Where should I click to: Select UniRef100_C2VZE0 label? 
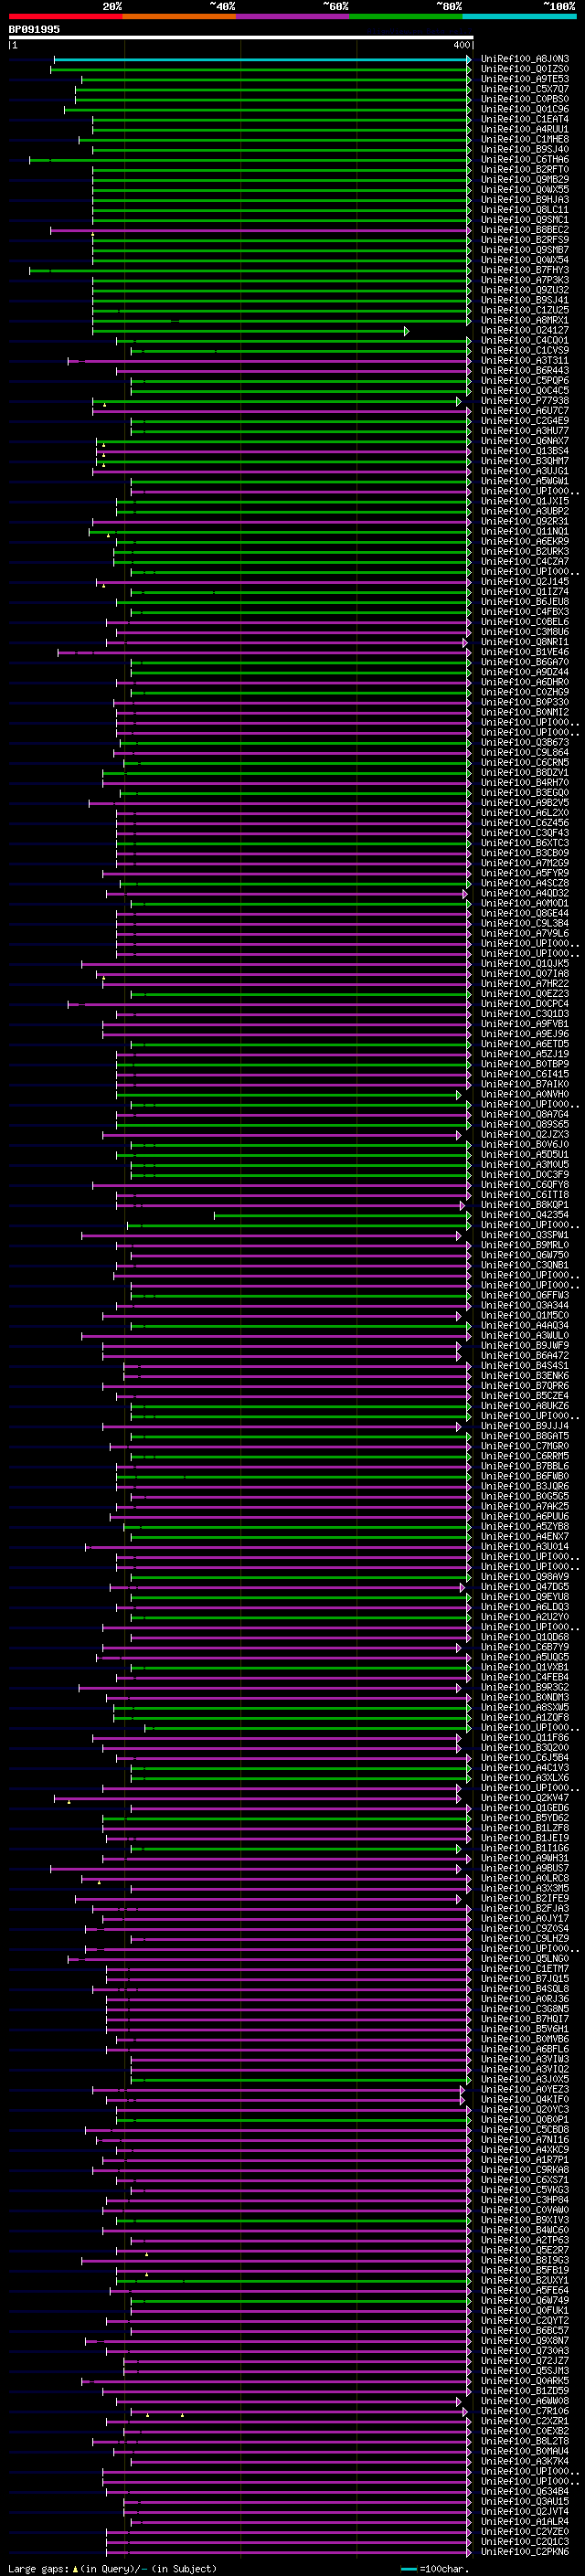click(x=525, y=2532)
